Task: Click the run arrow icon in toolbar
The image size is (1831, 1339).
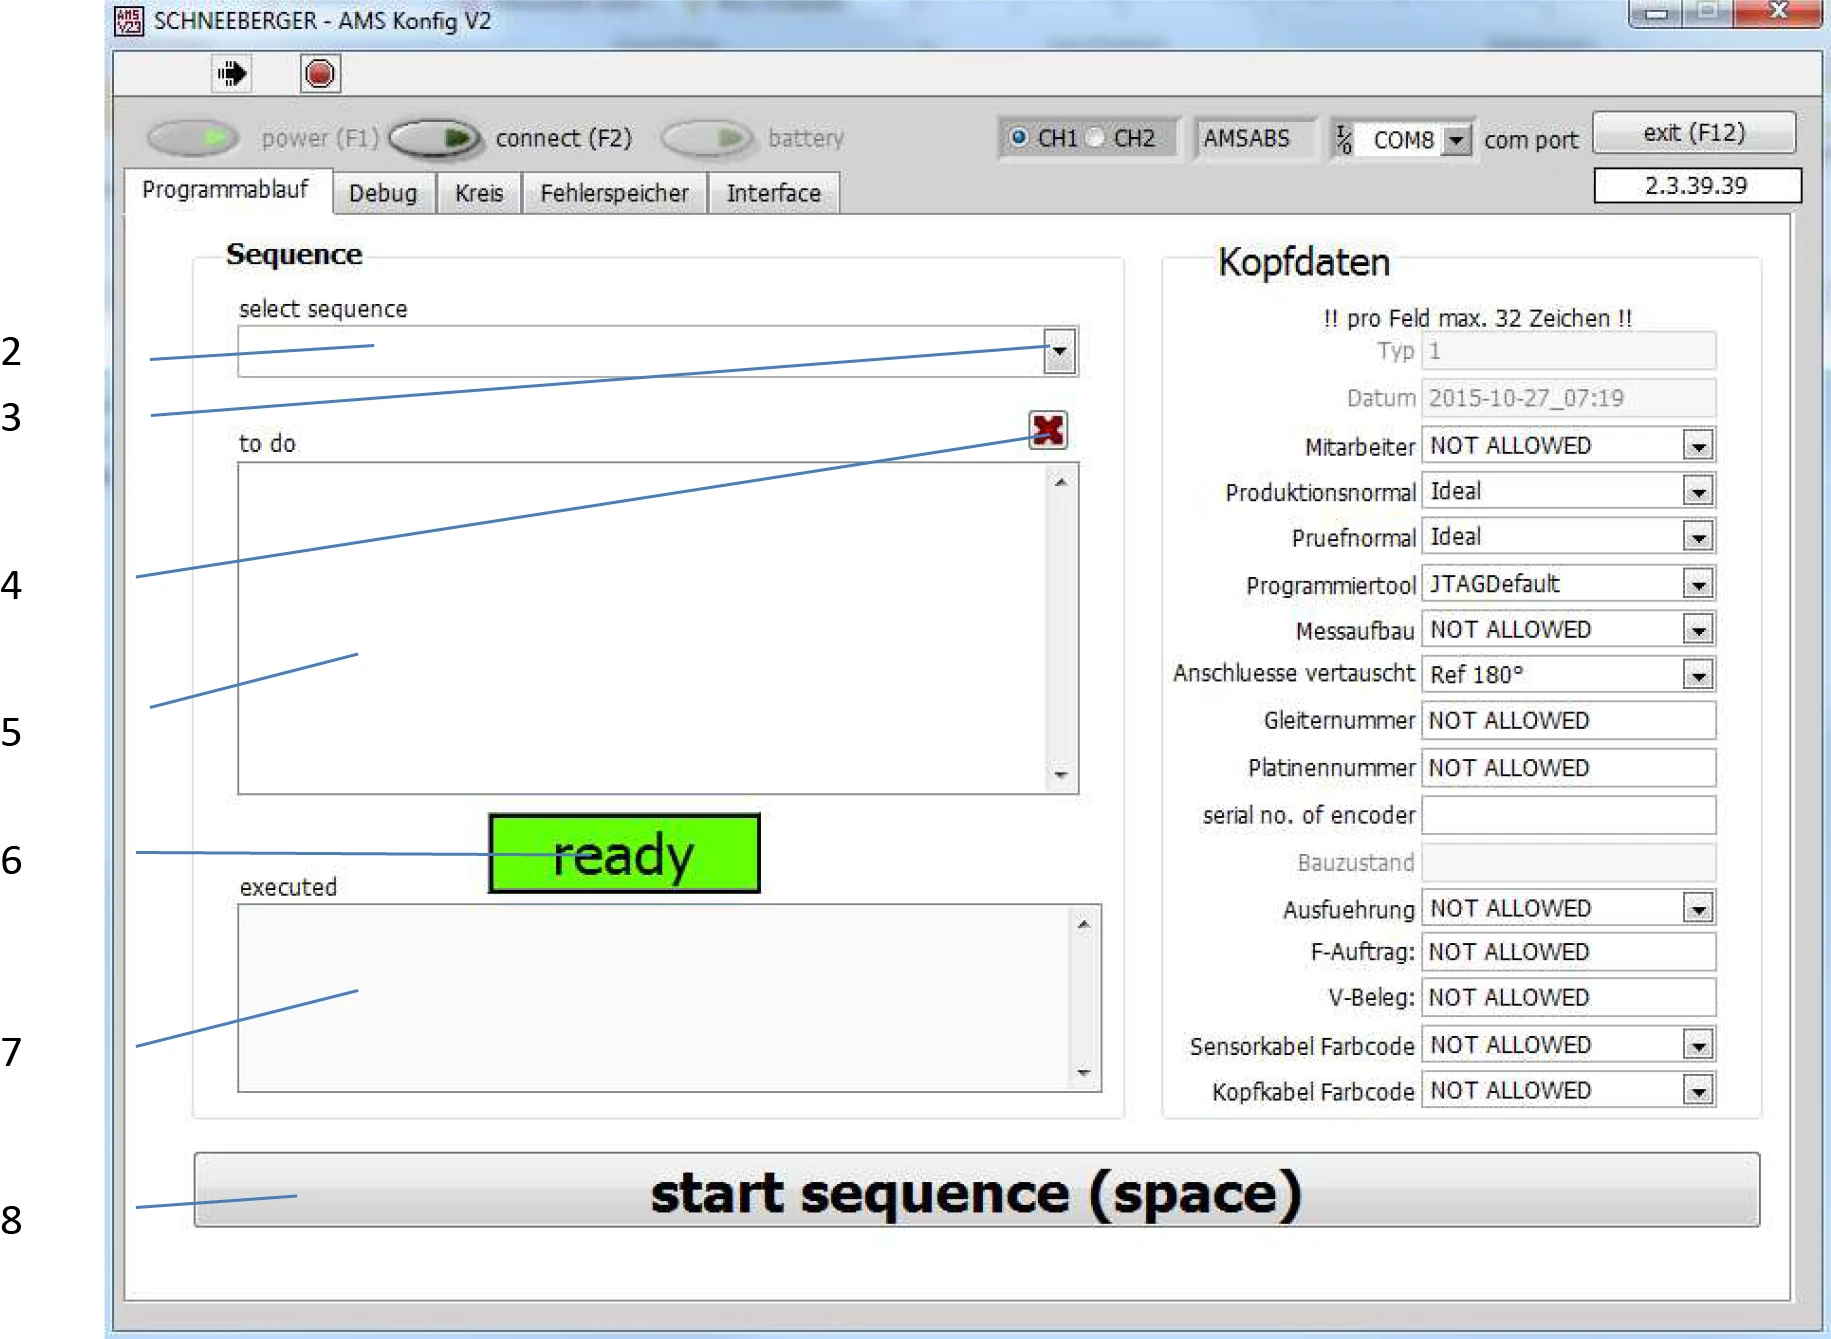Action: click(232, 74)
